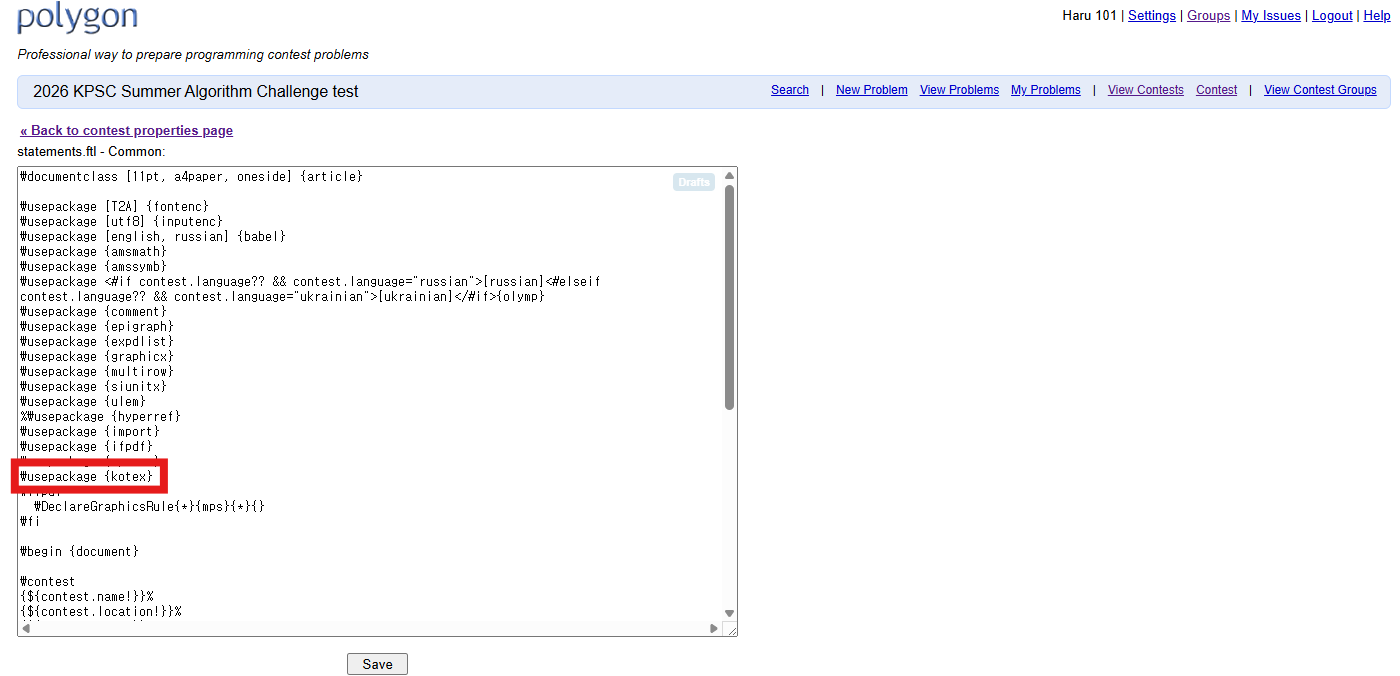
Task: Click the \usepackage {expdlist} line
Action: click(x=97, y=342)
